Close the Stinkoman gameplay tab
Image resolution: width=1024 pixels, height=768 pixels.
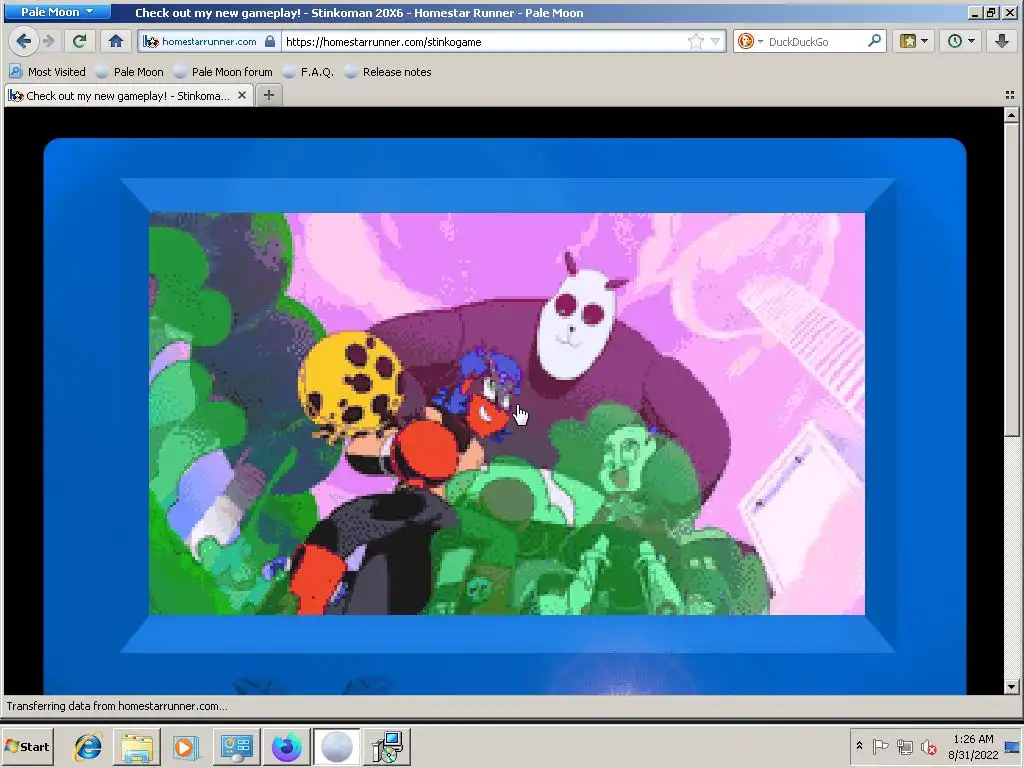coord(242,95)
